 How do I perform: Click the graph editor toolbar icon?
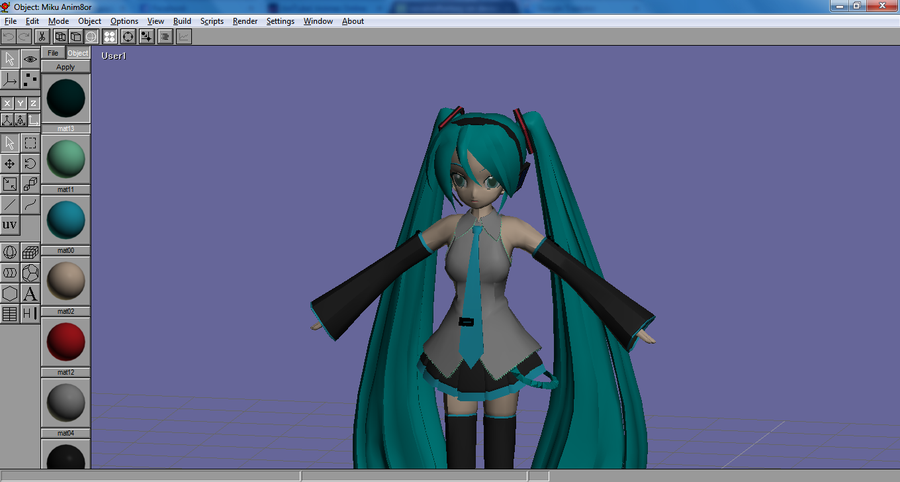(183, 37)
